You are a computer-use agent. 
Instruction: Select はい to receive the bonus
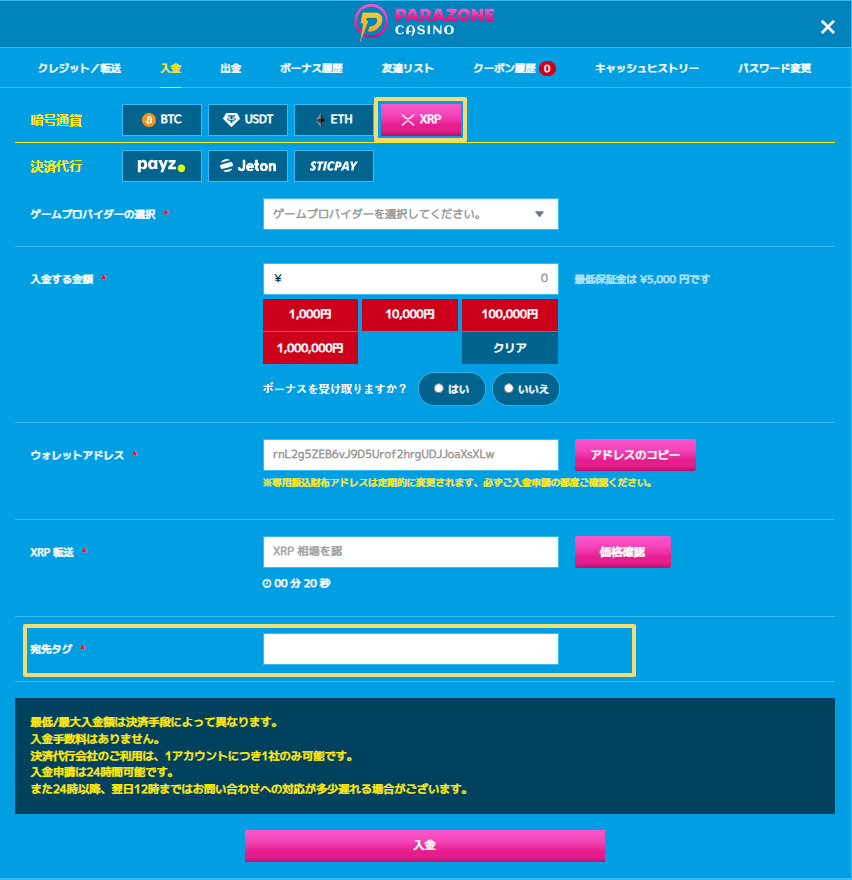(x=452, y=389)
